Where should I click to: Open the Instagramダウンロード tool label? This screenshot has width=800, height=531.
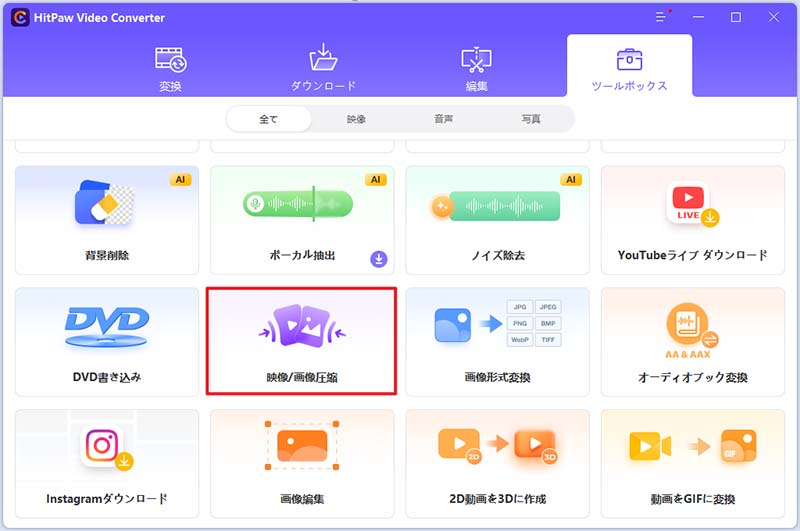click(x=107, y=498)
